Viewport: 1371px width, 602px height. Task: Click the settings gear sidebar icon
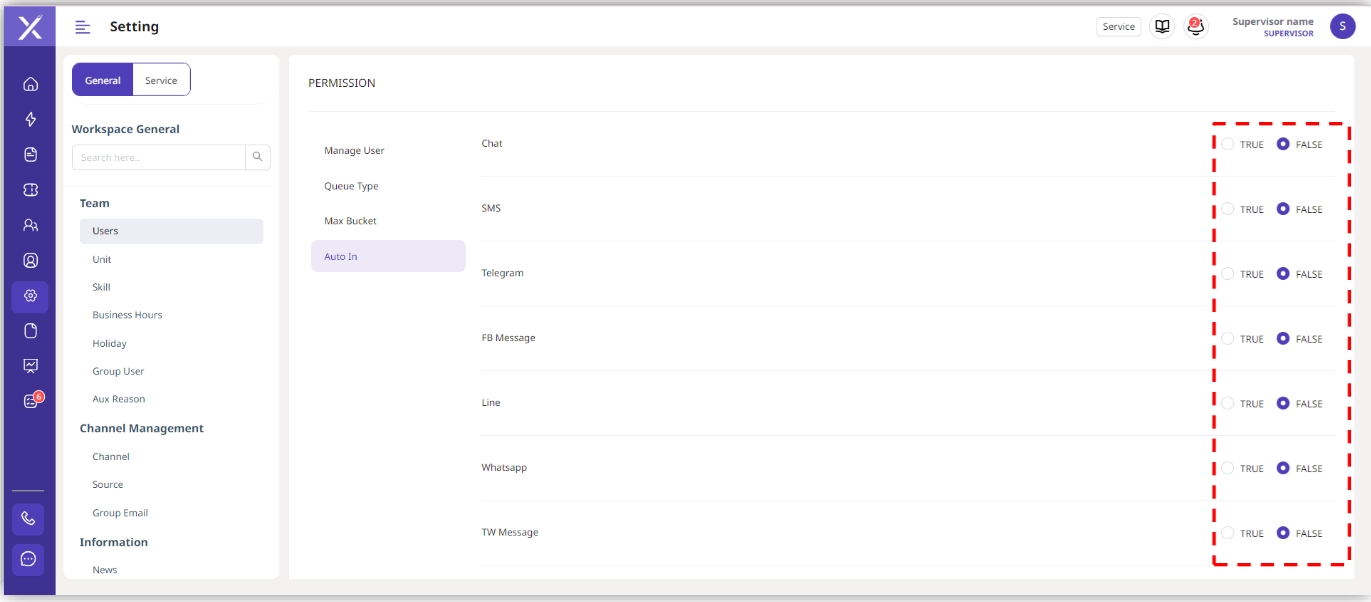(x=30, y=296)
